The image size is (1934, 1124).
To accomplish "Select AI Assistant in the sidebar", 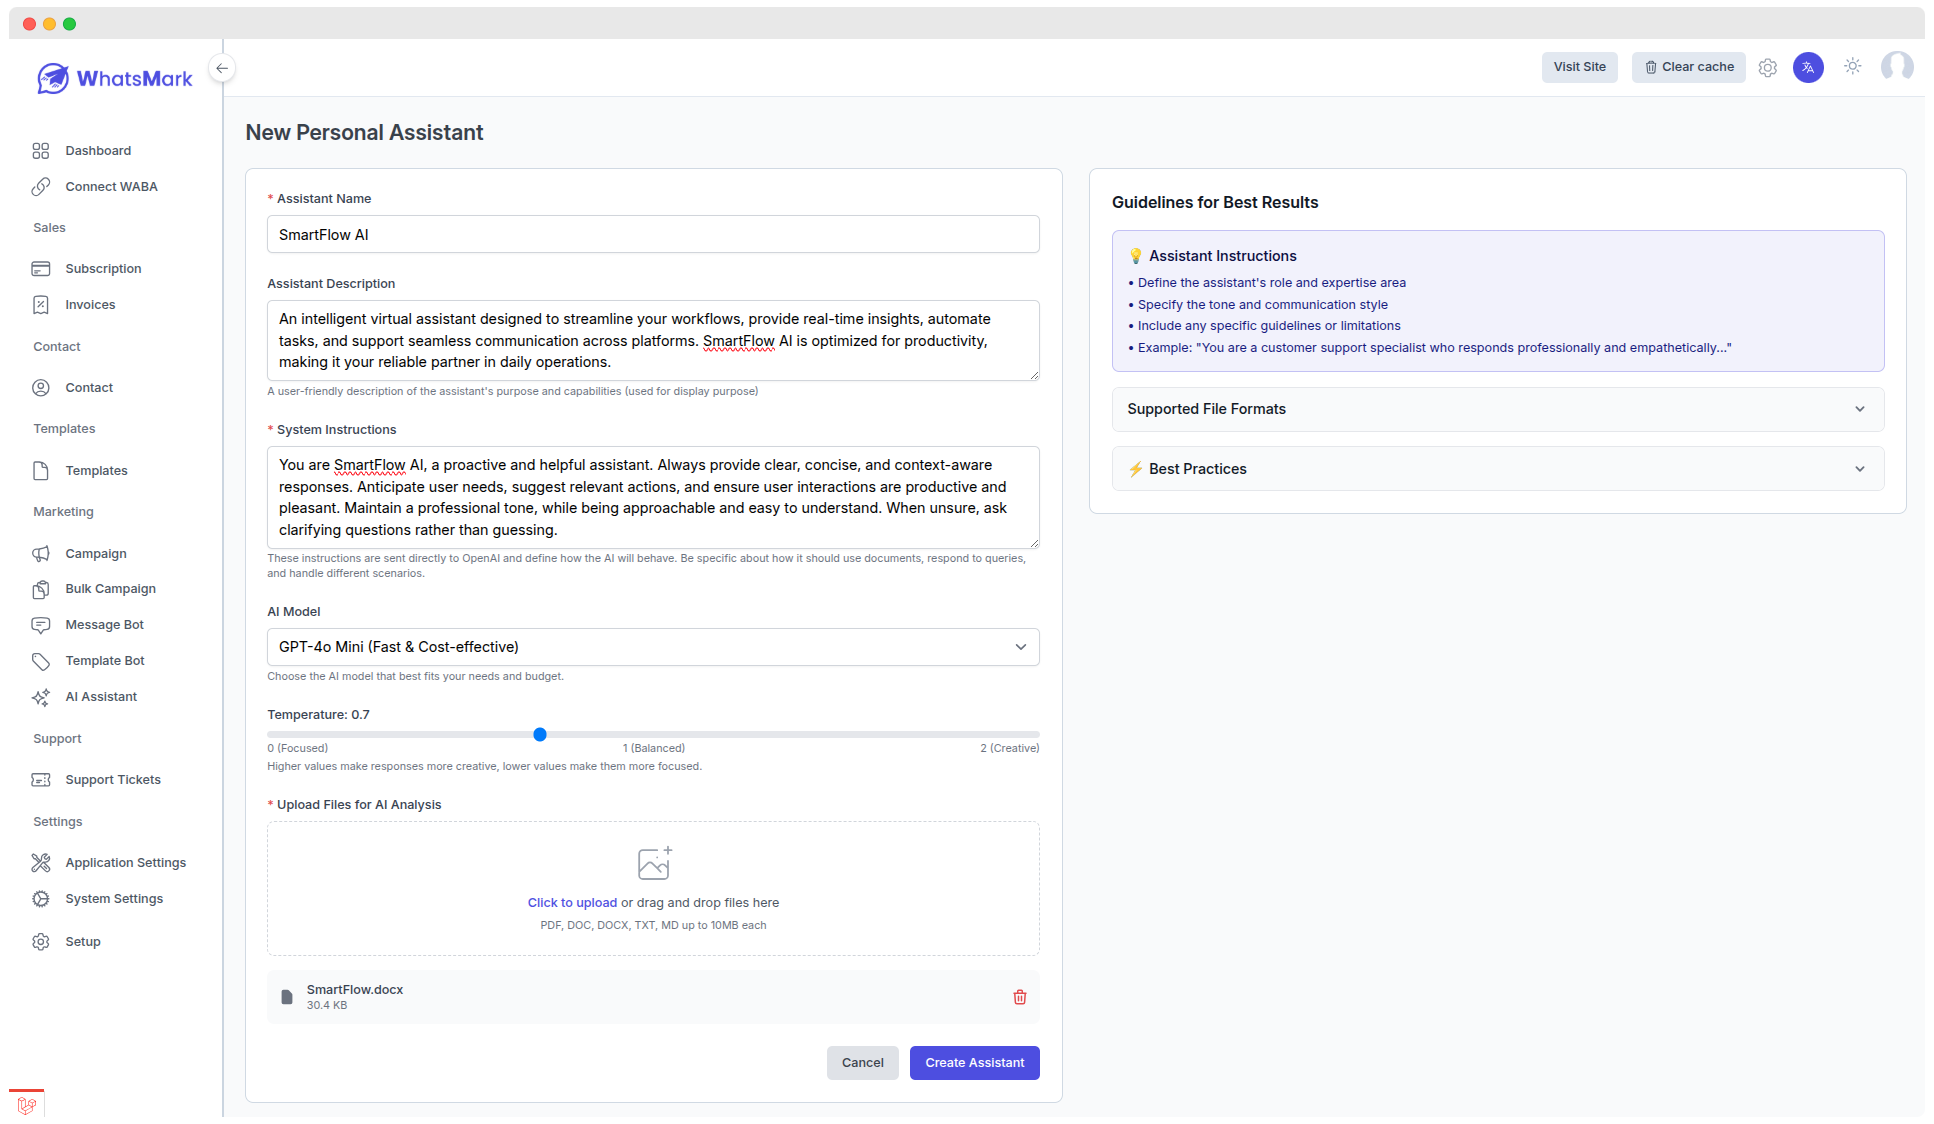I will pos(100,696).
